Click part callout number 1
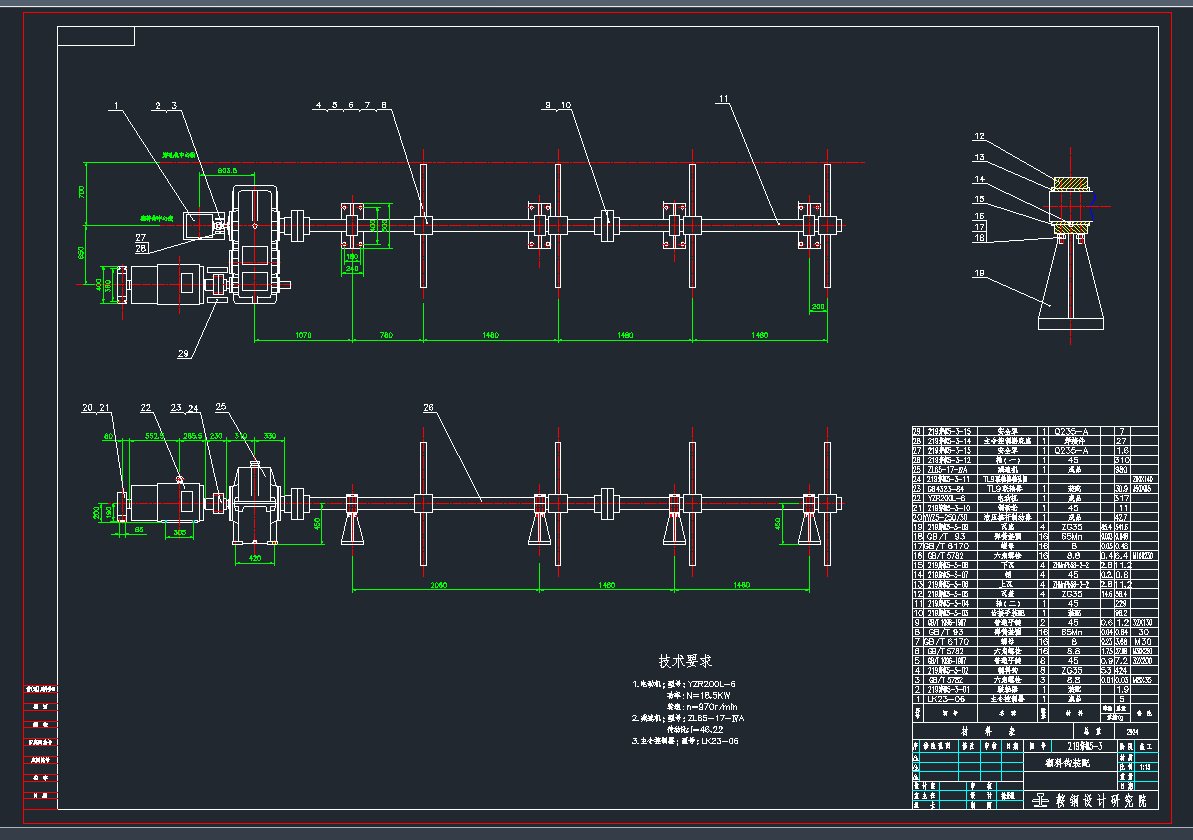1193x840 pixels. (x=116, y=105)
